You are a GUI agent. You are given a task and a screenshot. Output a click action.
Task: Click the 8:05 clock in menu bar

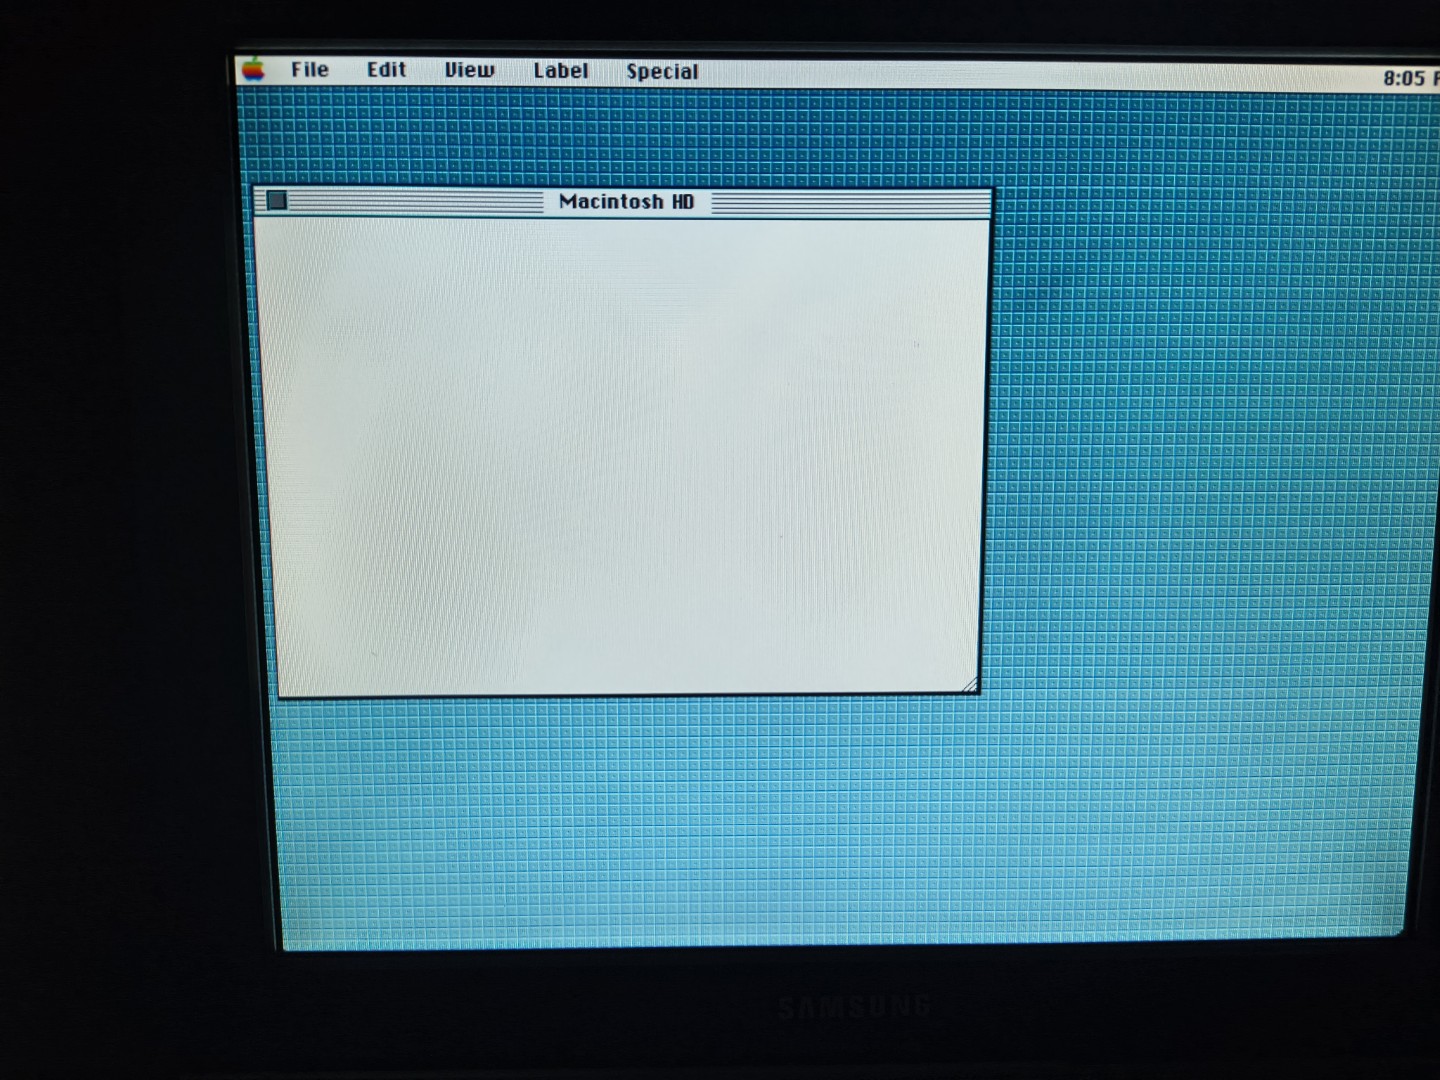click(1405, 78)
